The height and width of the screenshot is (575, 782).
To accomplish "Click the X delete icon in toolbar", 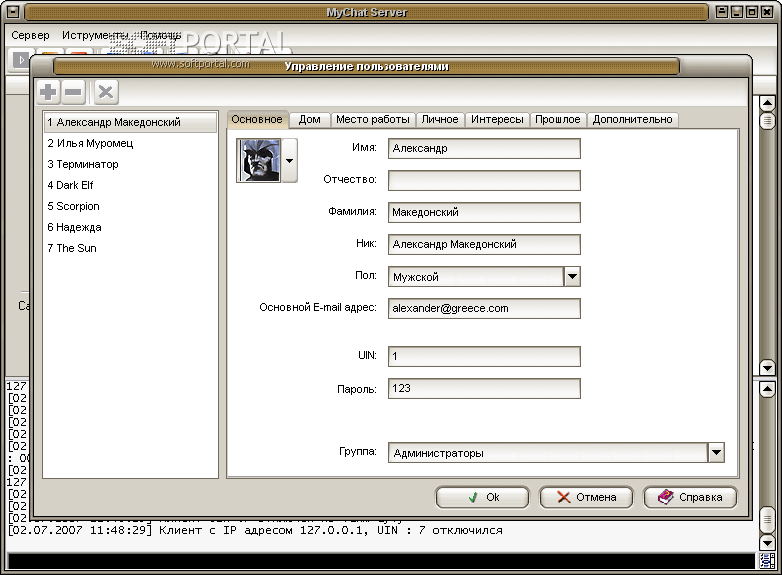I will coord(106,92).
